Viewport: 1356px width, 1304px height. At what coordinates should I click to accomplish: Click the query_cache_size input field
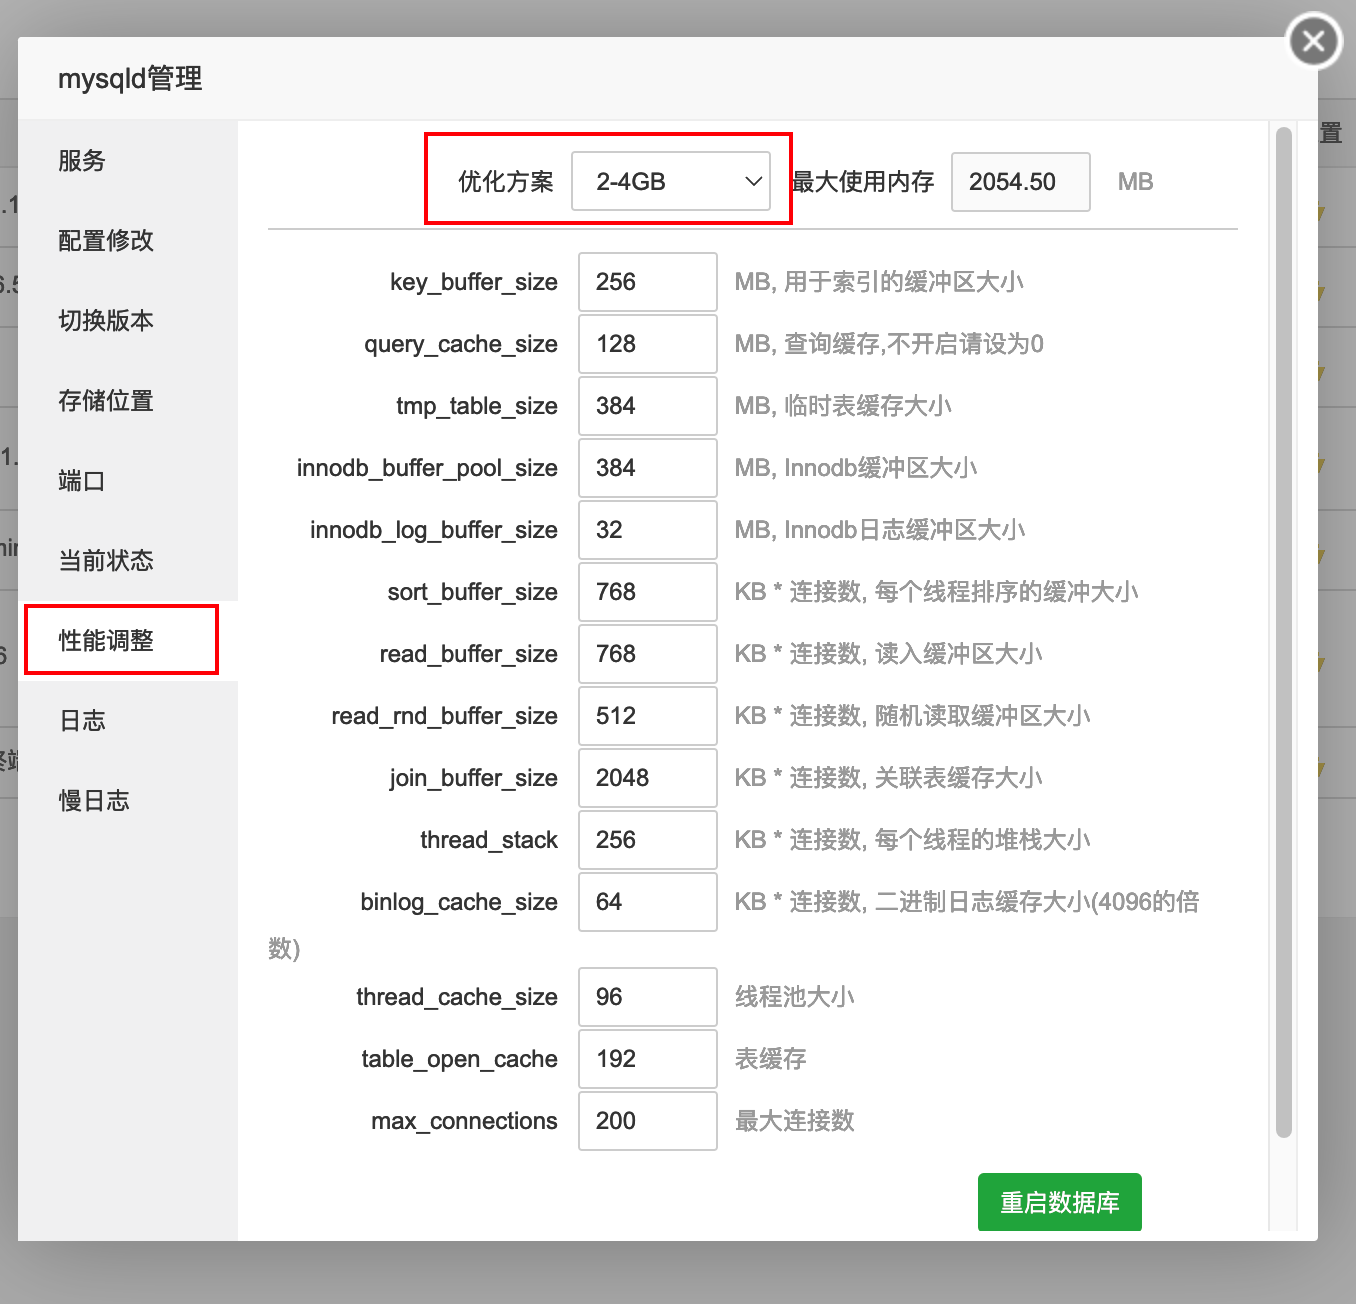(x=648, y=344)
